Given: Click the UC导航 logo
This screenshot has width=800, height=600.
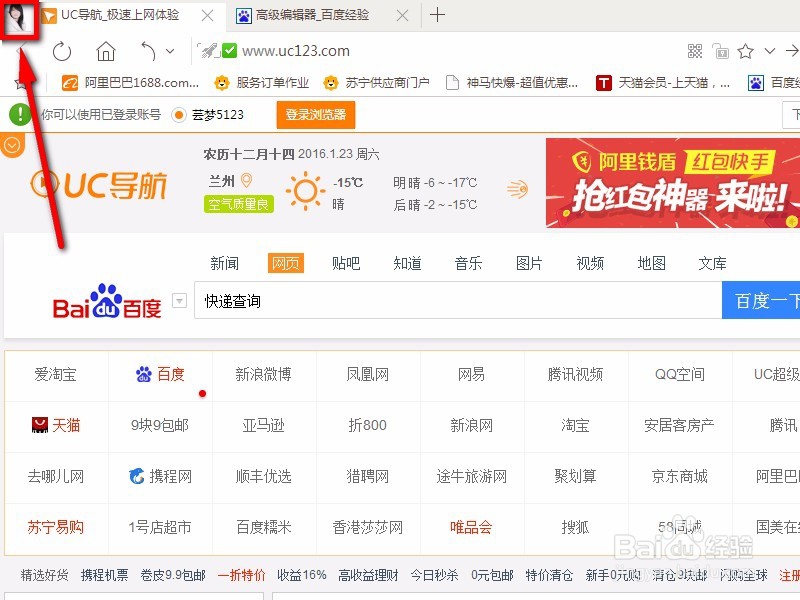Looking at the screenshot, I should pyautogui.click(x=99, y=185).
